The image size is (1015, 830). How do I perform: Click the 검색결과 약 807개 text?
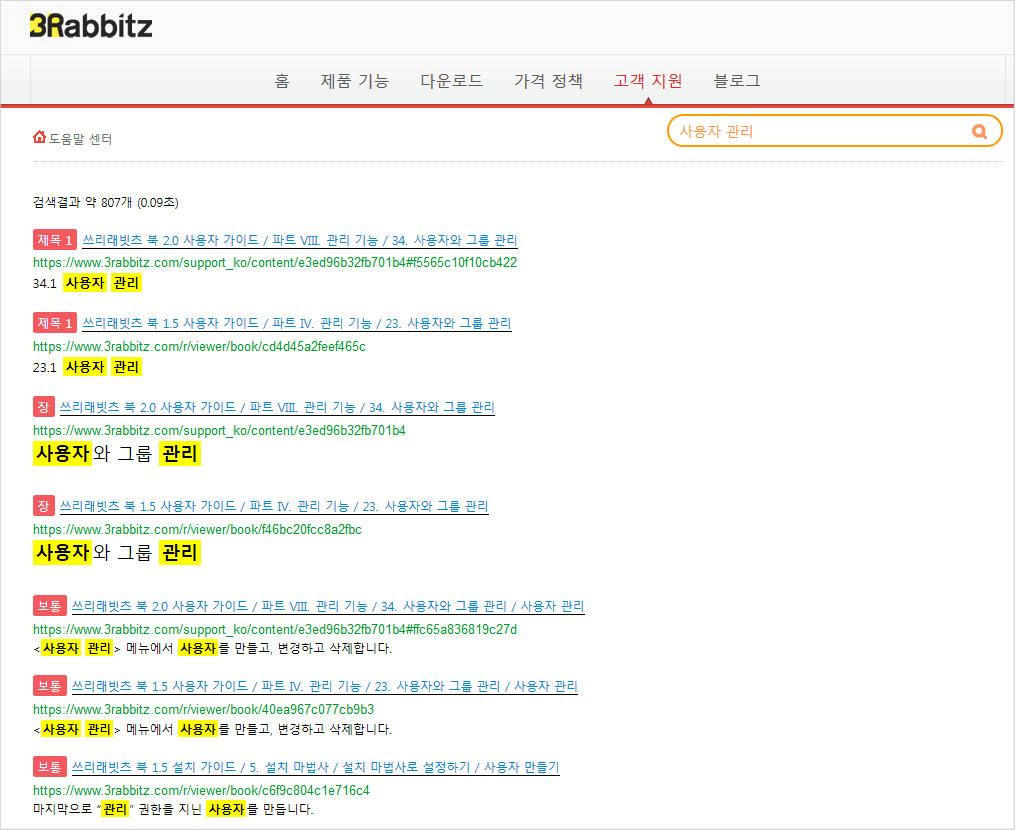[106, 203]
